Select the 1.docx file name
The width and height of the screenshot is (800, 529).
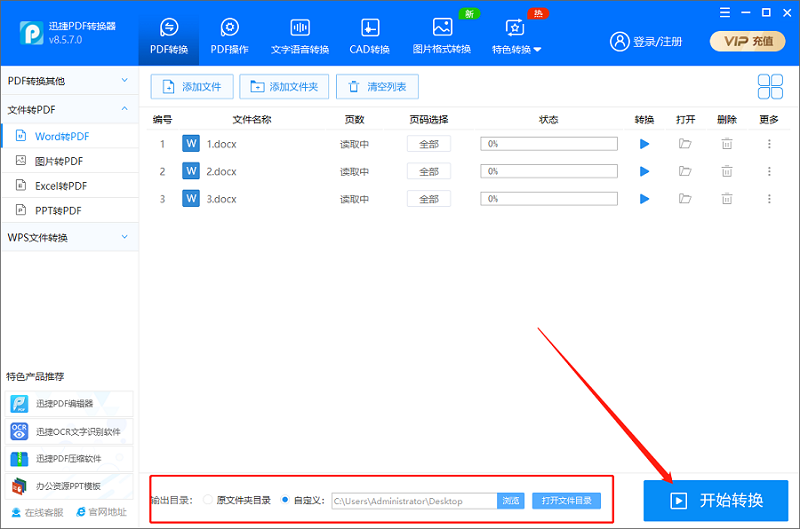pyautogui.click(x=221, y=144)
